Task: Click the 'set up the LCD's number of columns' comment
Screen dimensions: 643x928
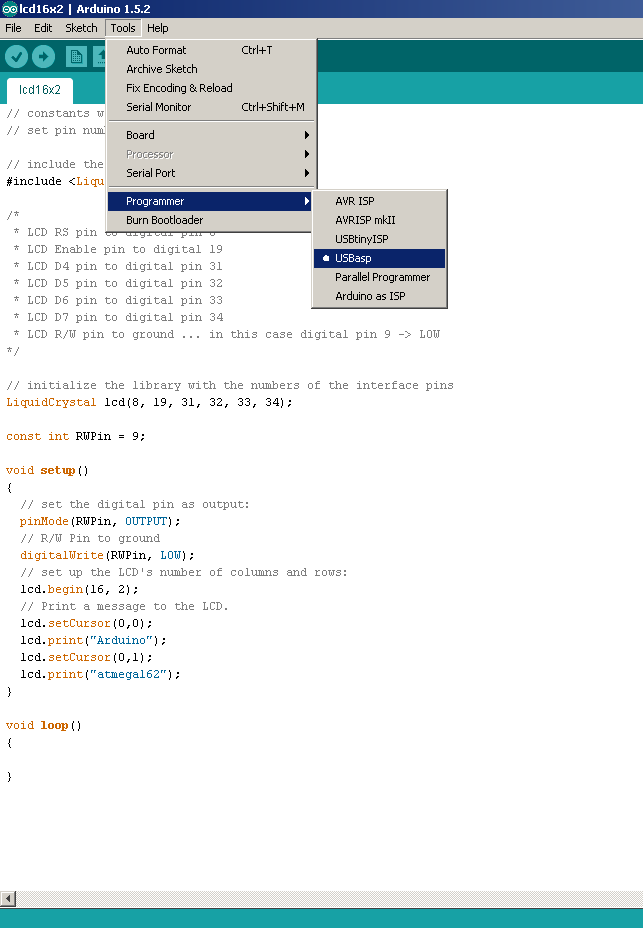Action: [184, 572]
